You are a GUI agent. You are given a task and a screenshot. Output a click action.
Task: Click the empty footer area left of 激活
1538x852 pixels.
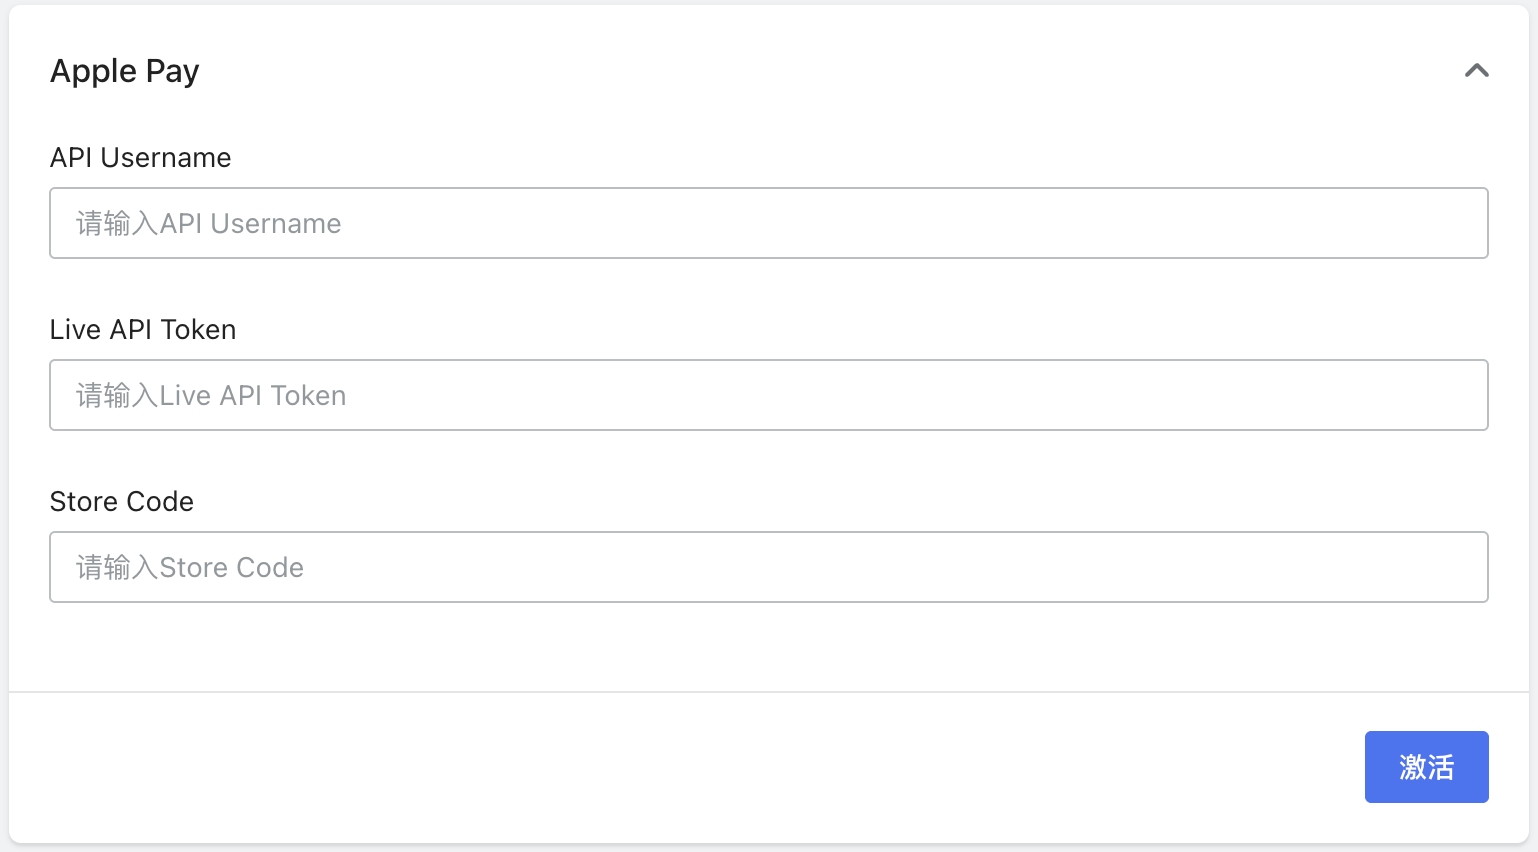coord(700,767)
